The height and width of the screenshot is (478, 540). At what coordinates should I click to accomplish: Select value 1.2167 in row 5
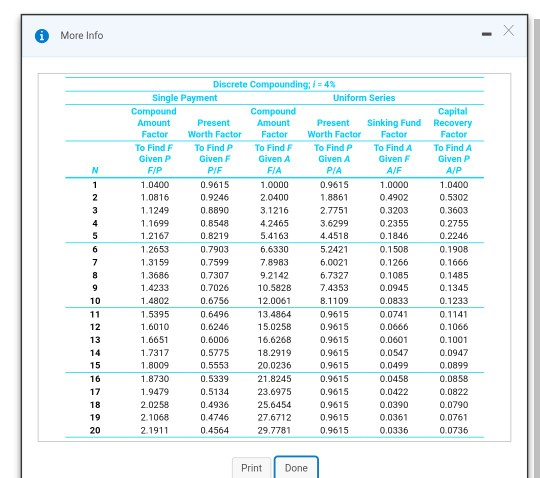tap(155, 236)
